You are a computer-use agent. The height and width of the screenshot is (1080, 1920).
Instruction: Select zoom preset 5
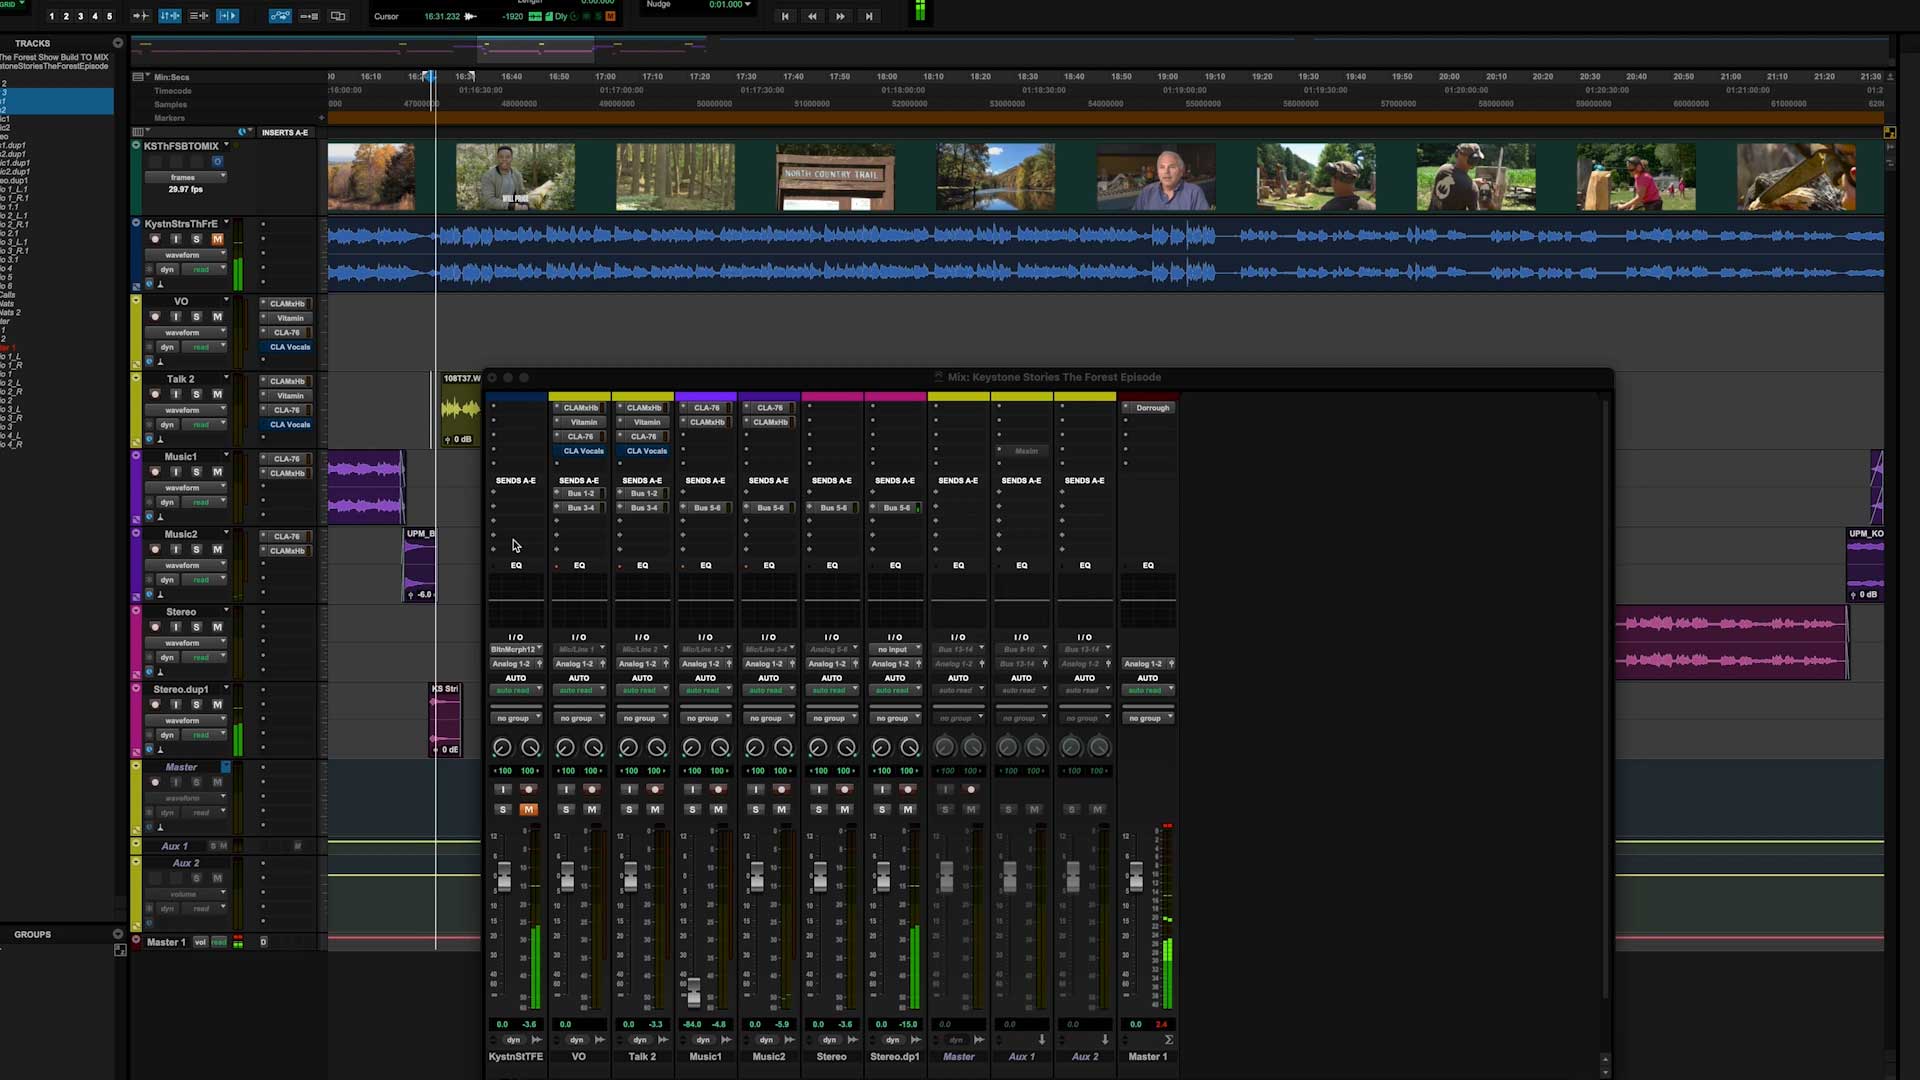(x=110, y=16)
